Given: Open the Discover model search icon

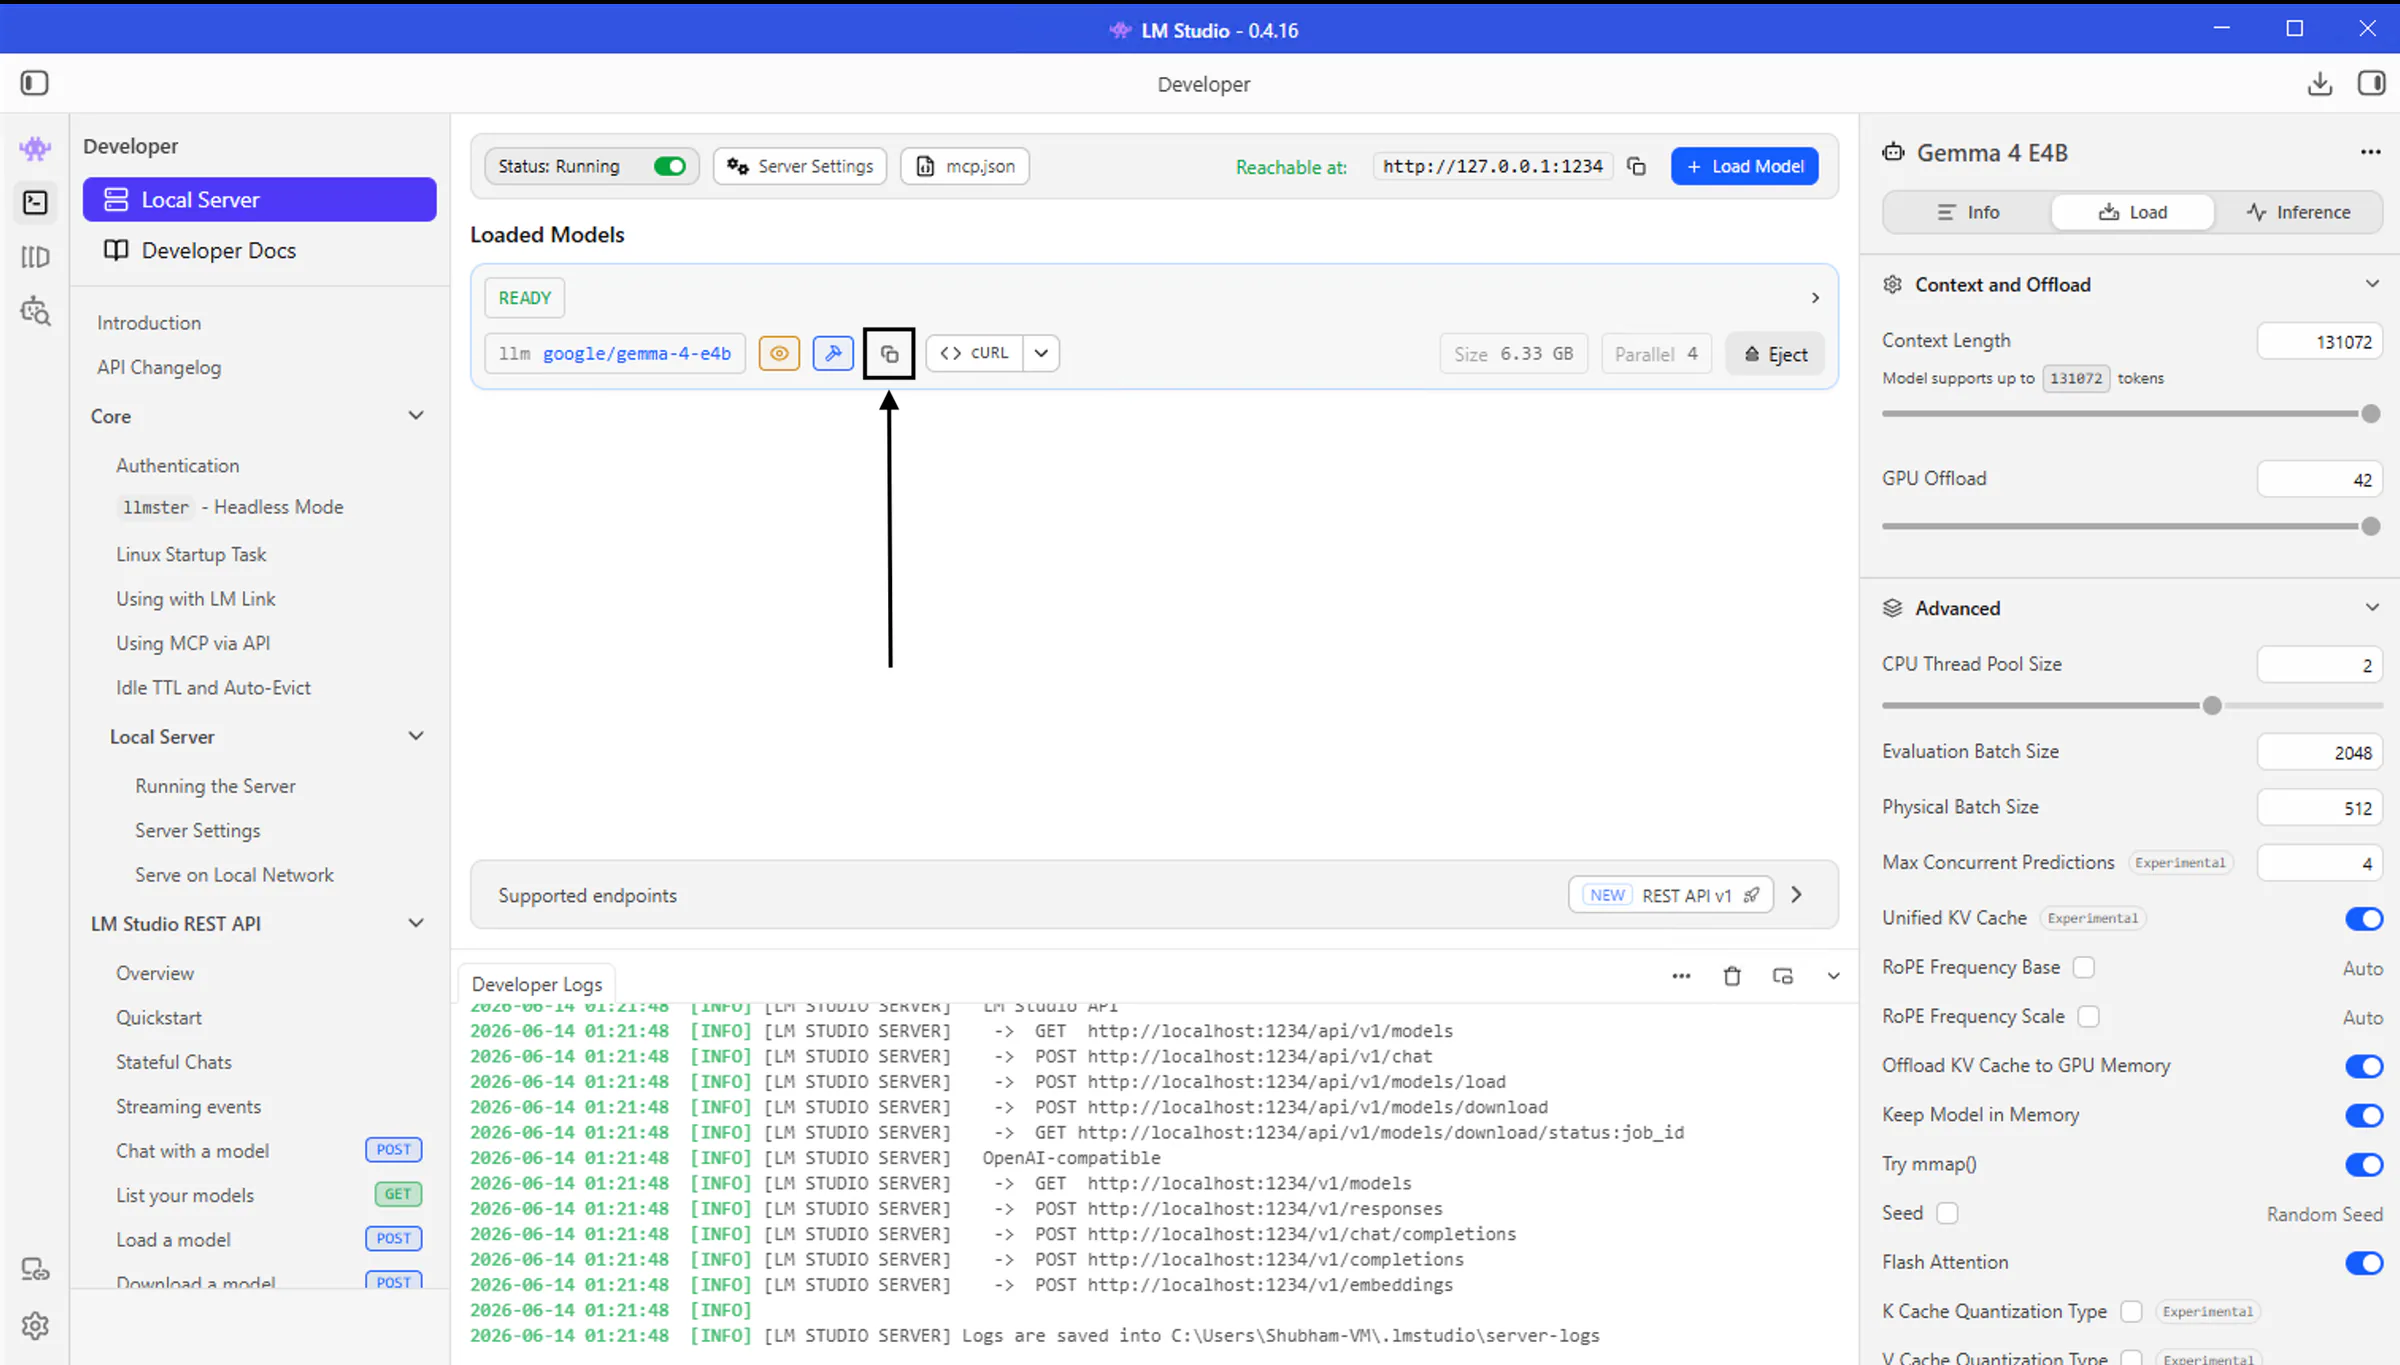Looking at the screenshot, I should coord(35,311).
